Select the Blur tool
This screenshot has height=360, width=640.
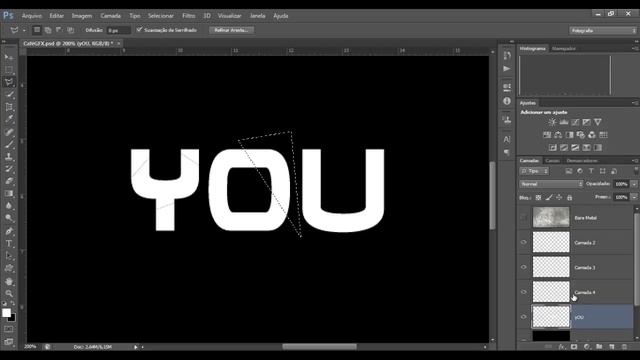point(9,206)
